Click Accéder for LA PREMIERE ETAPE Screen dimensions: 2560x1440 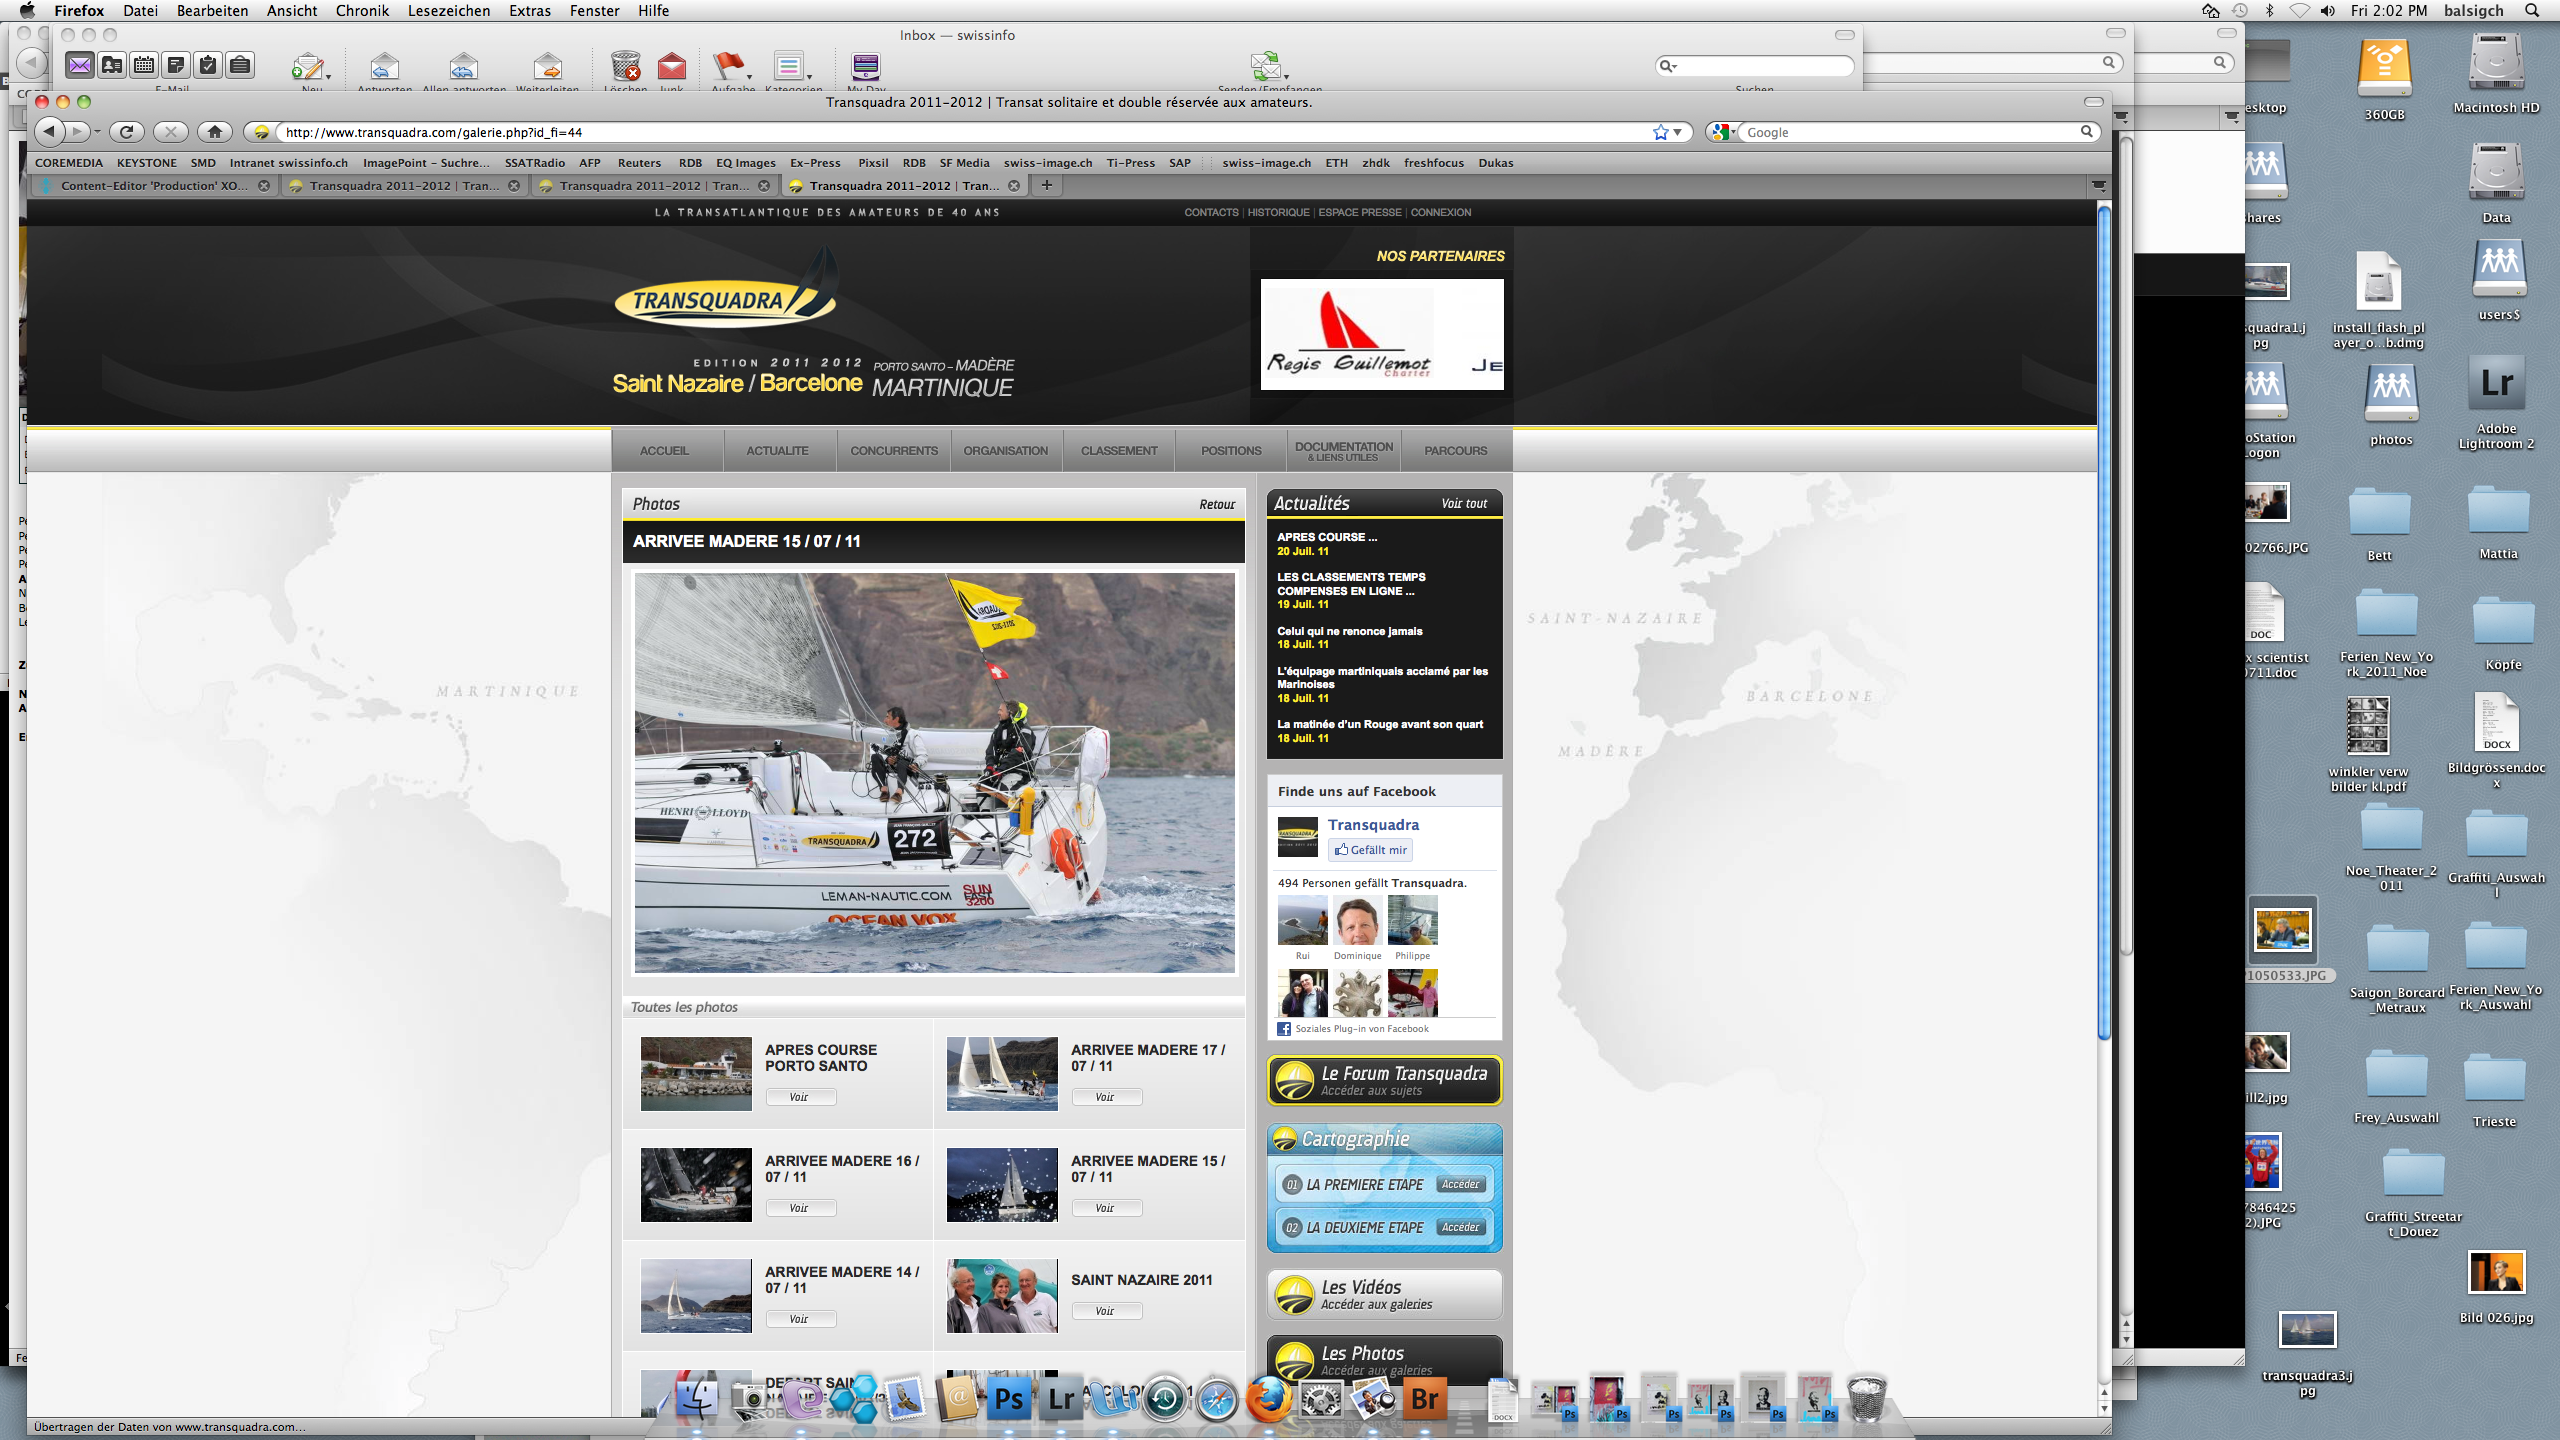pos(1460,1185)
